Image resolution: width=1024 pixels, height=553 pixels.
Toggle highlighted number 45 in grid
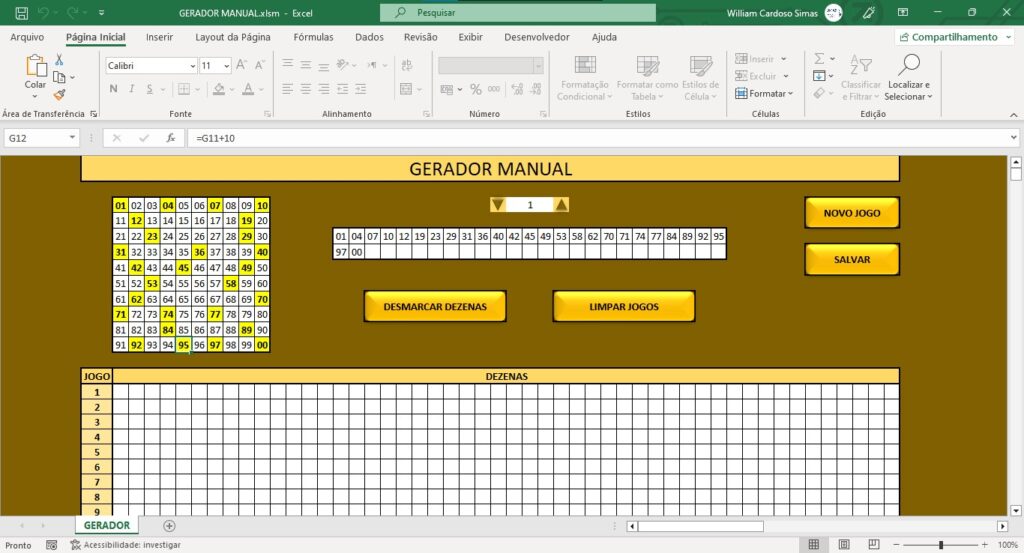(184, 268)
